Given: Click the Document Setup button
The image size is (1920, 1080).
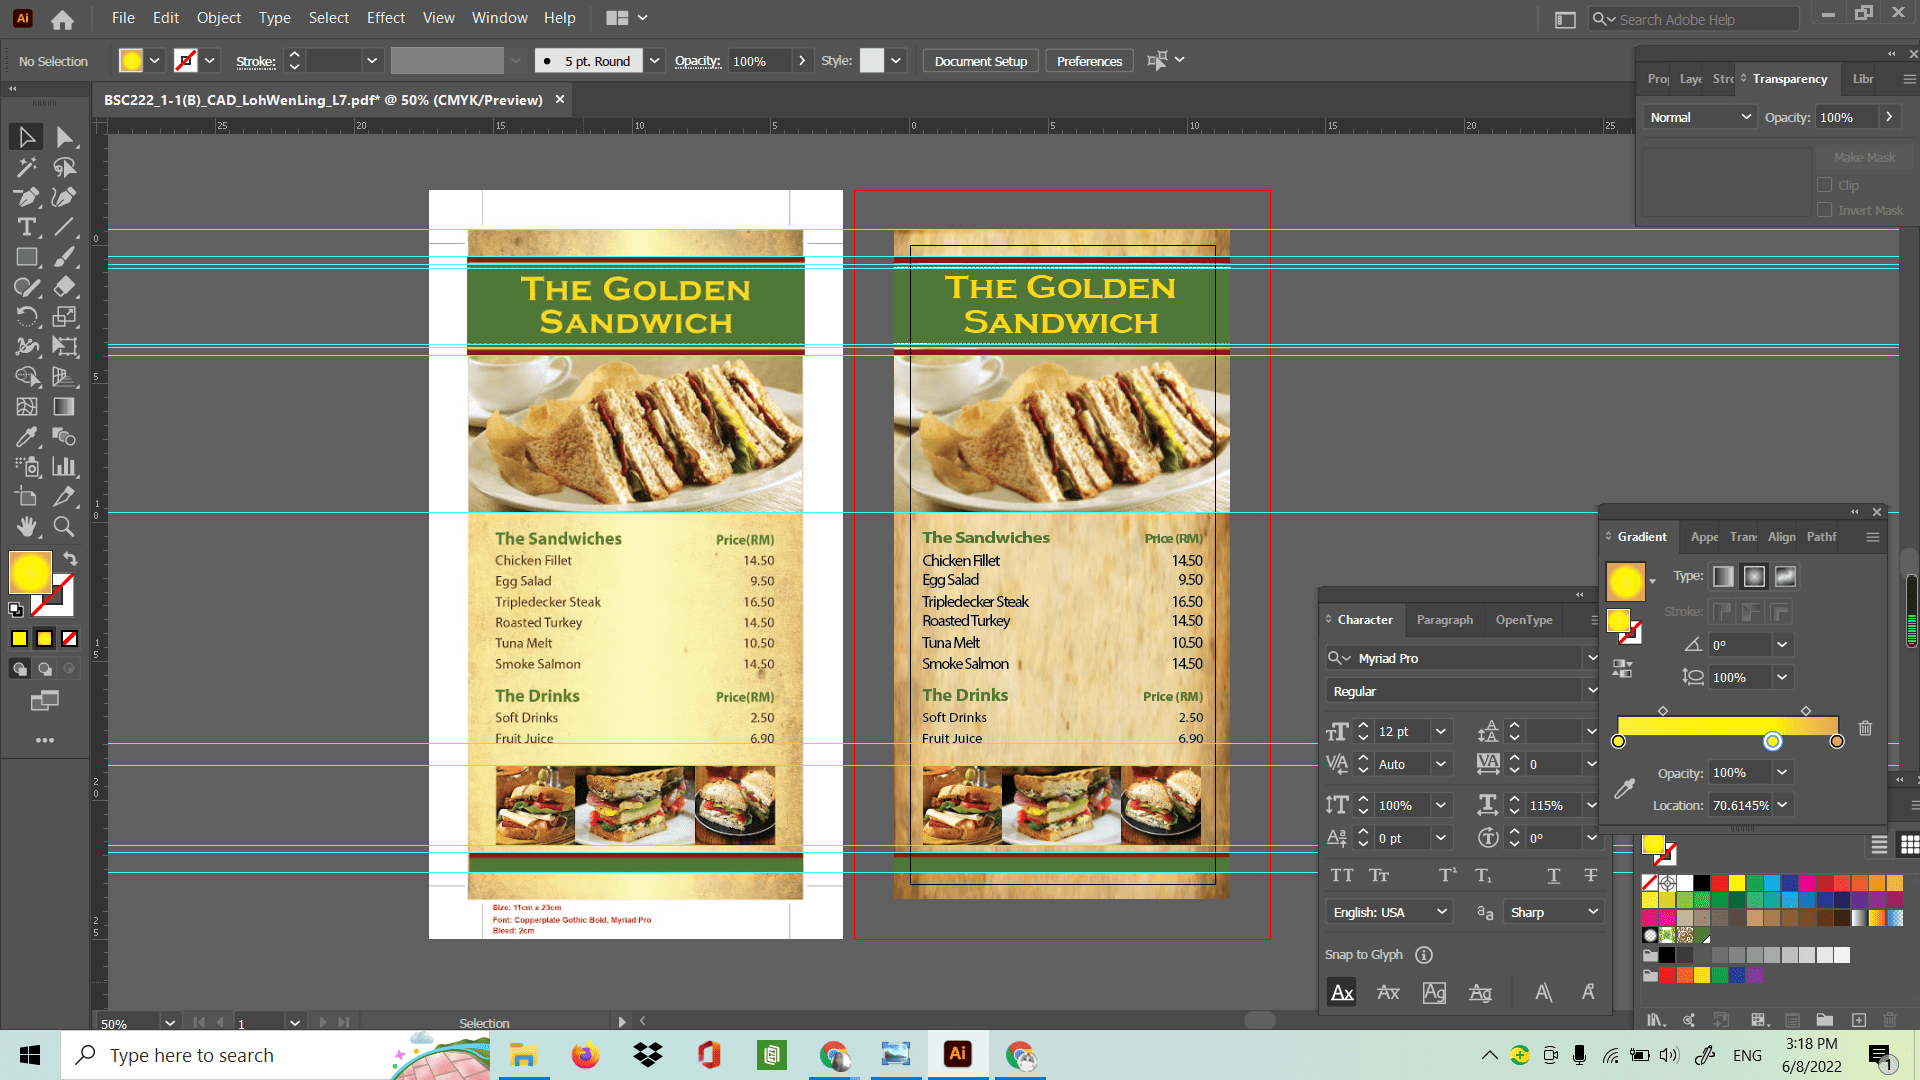Looking at the screenshot, I should 980,61.
